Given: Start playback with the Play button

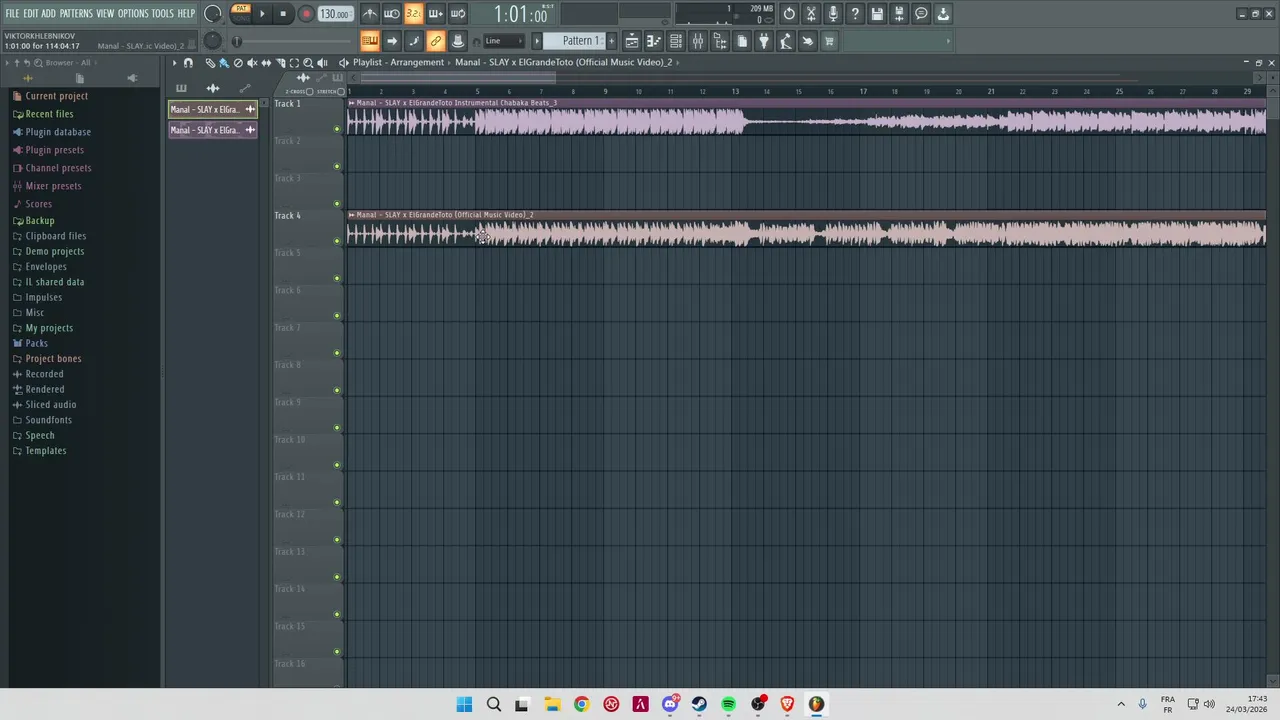Looking at the screenshot, I should 262,14.
